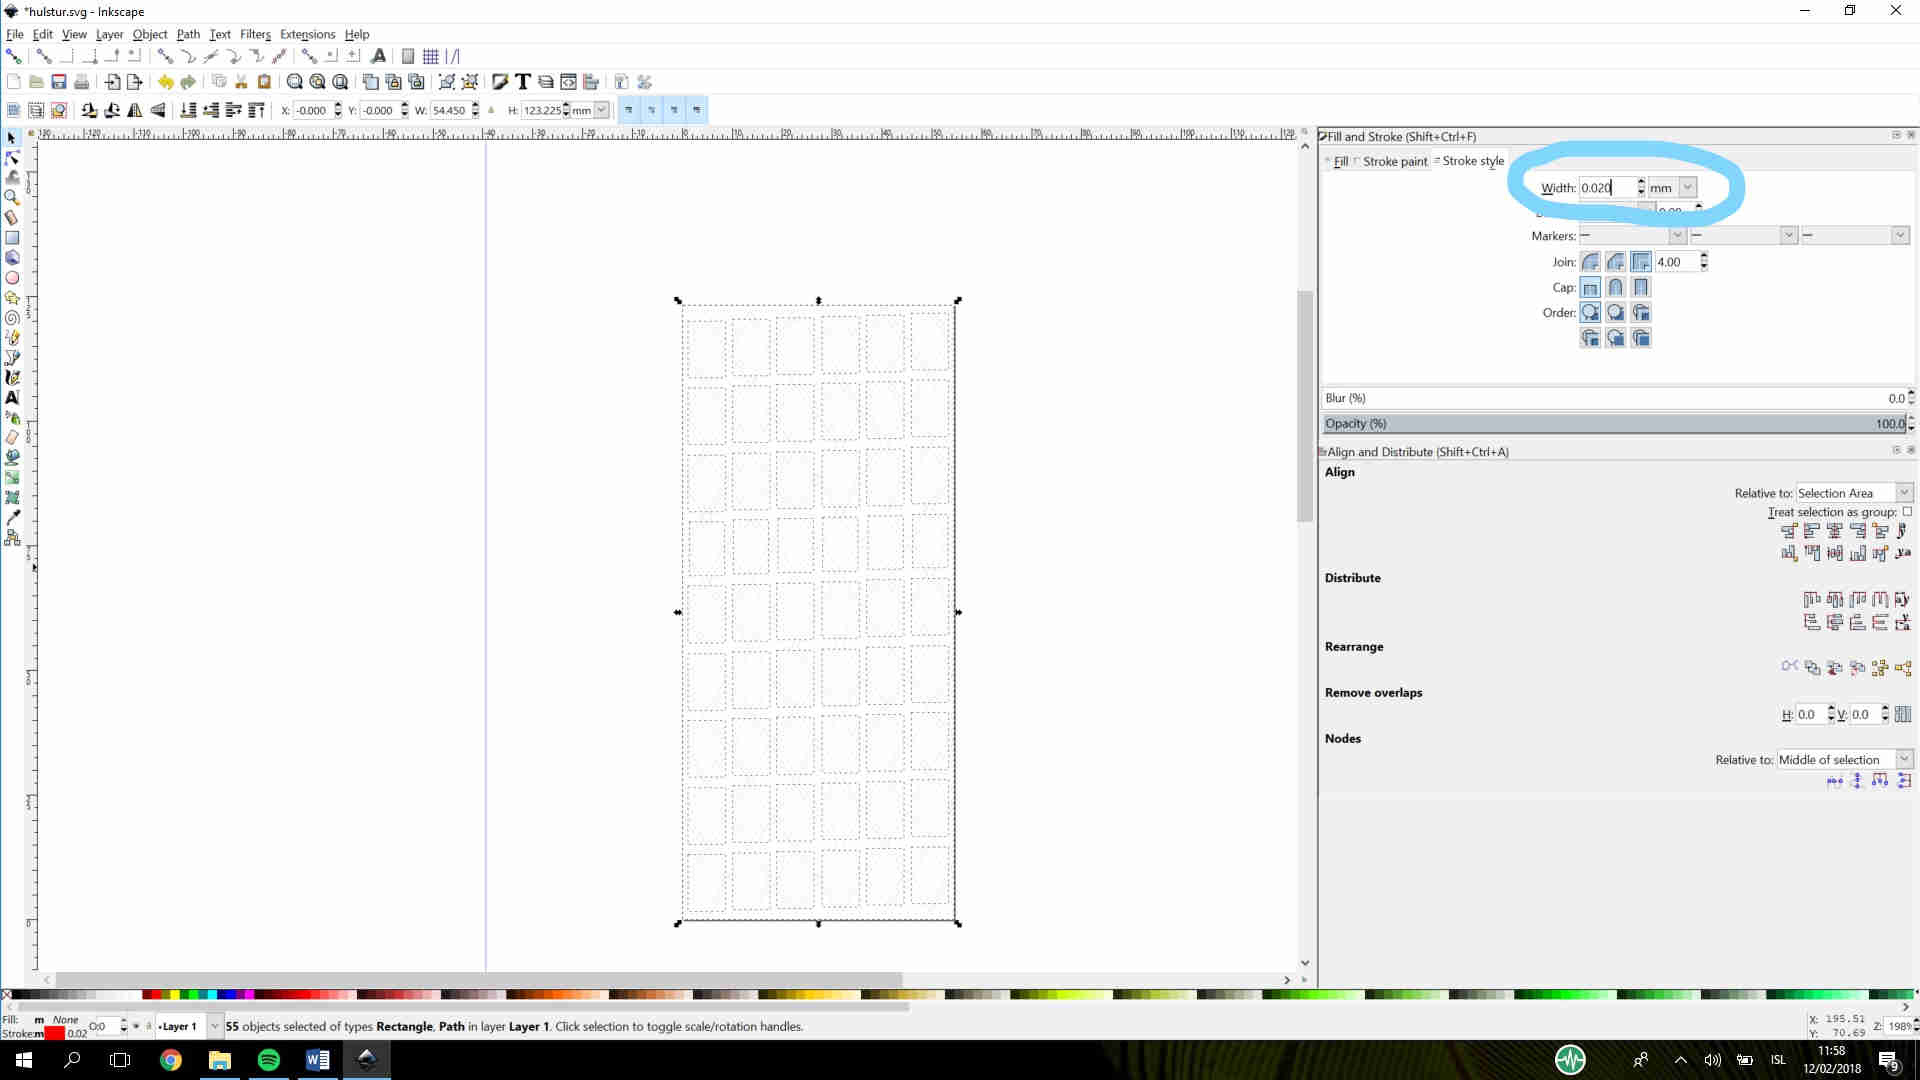Click the Save document icon

(x=59, y=82)
